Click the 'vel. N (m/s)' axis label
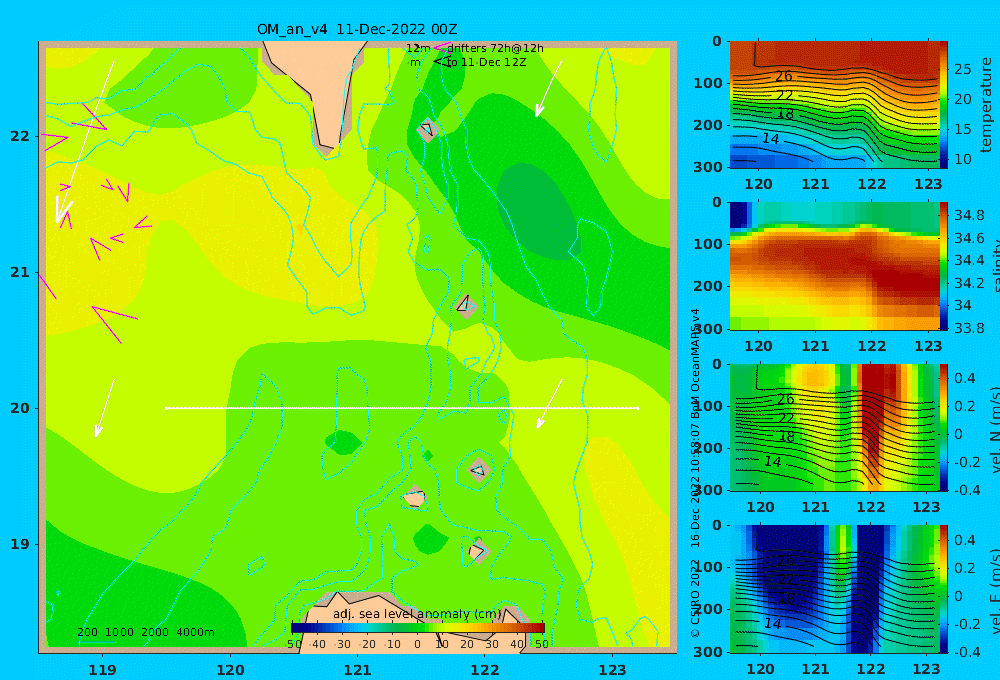The image size is (1000, 680). pos(994,431)
